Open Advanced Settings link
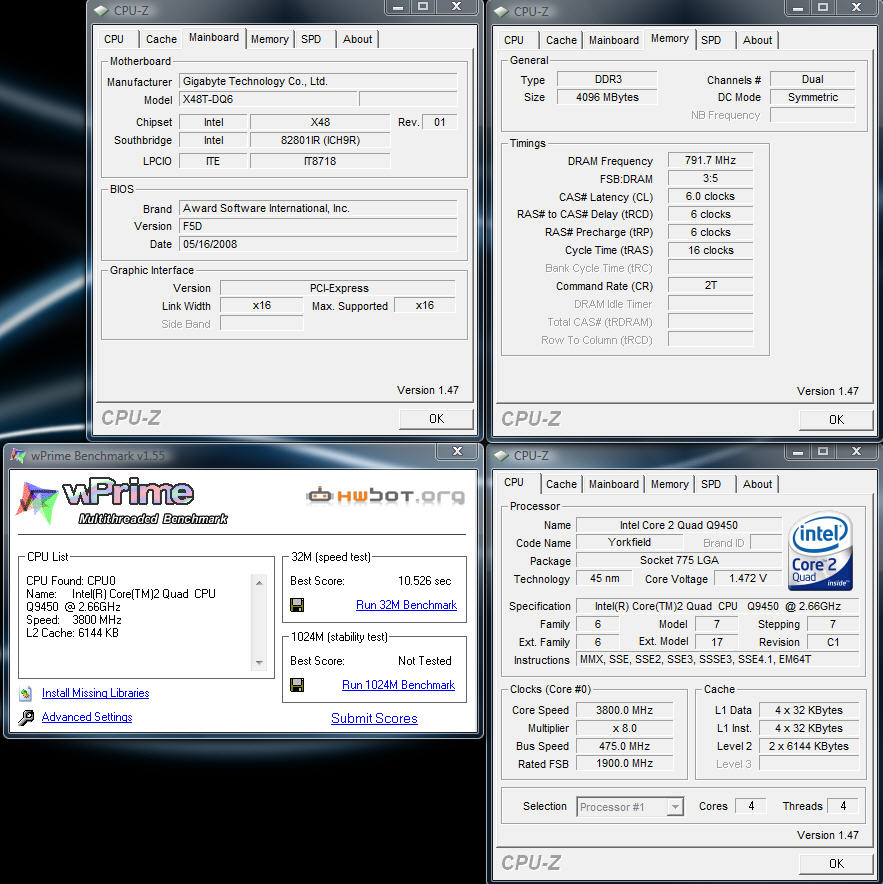 87,717
